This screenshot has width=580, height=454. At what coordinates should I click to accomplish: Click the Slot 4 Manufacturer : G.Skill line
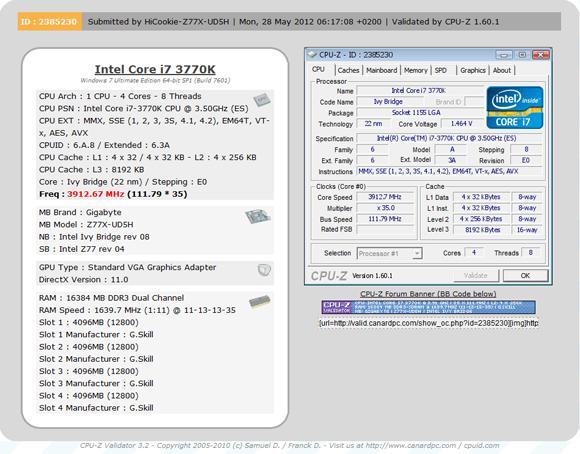pos(96,408)
